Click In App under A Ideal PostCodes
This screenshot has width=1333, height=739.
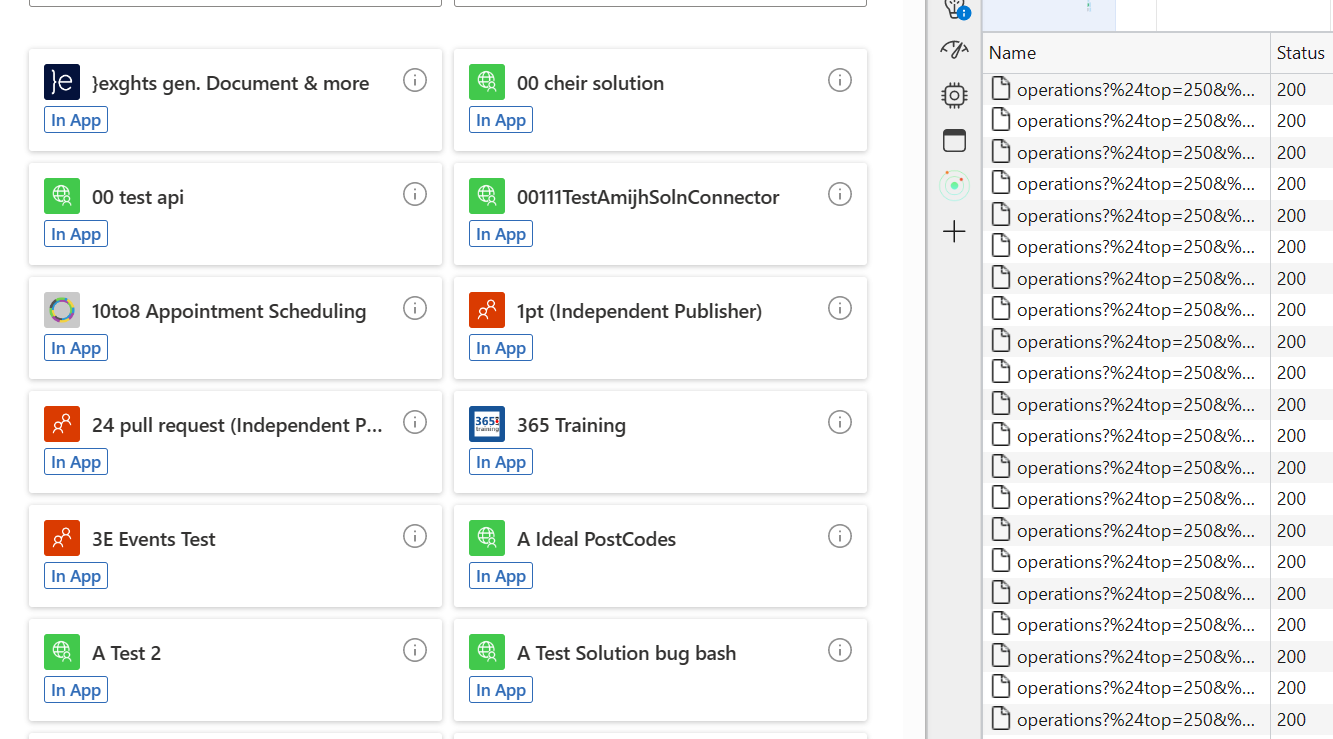(x=500, y=575)
